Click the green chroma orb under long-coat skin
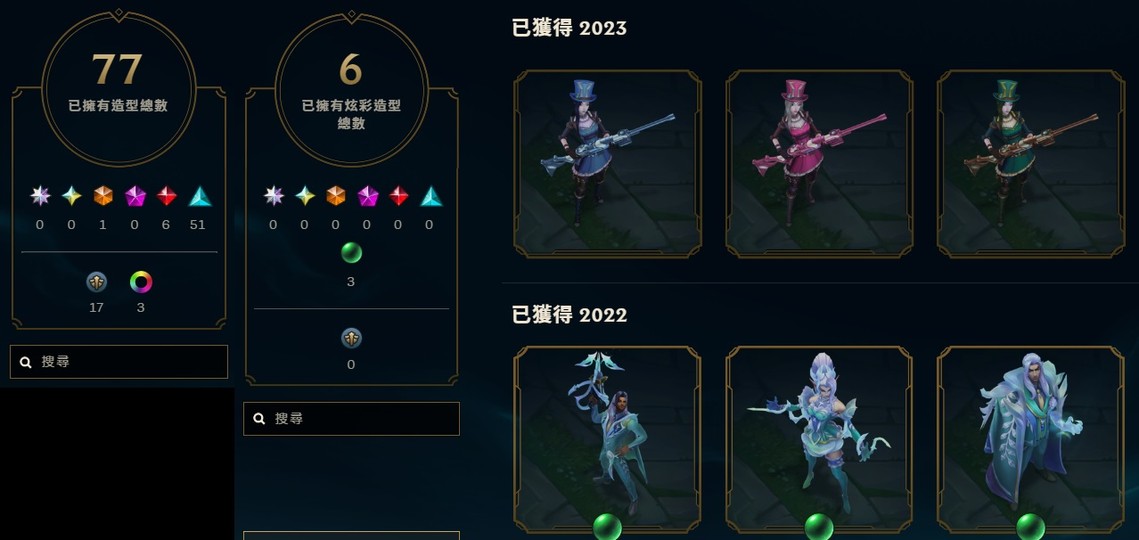 (x=1031, y=526)
